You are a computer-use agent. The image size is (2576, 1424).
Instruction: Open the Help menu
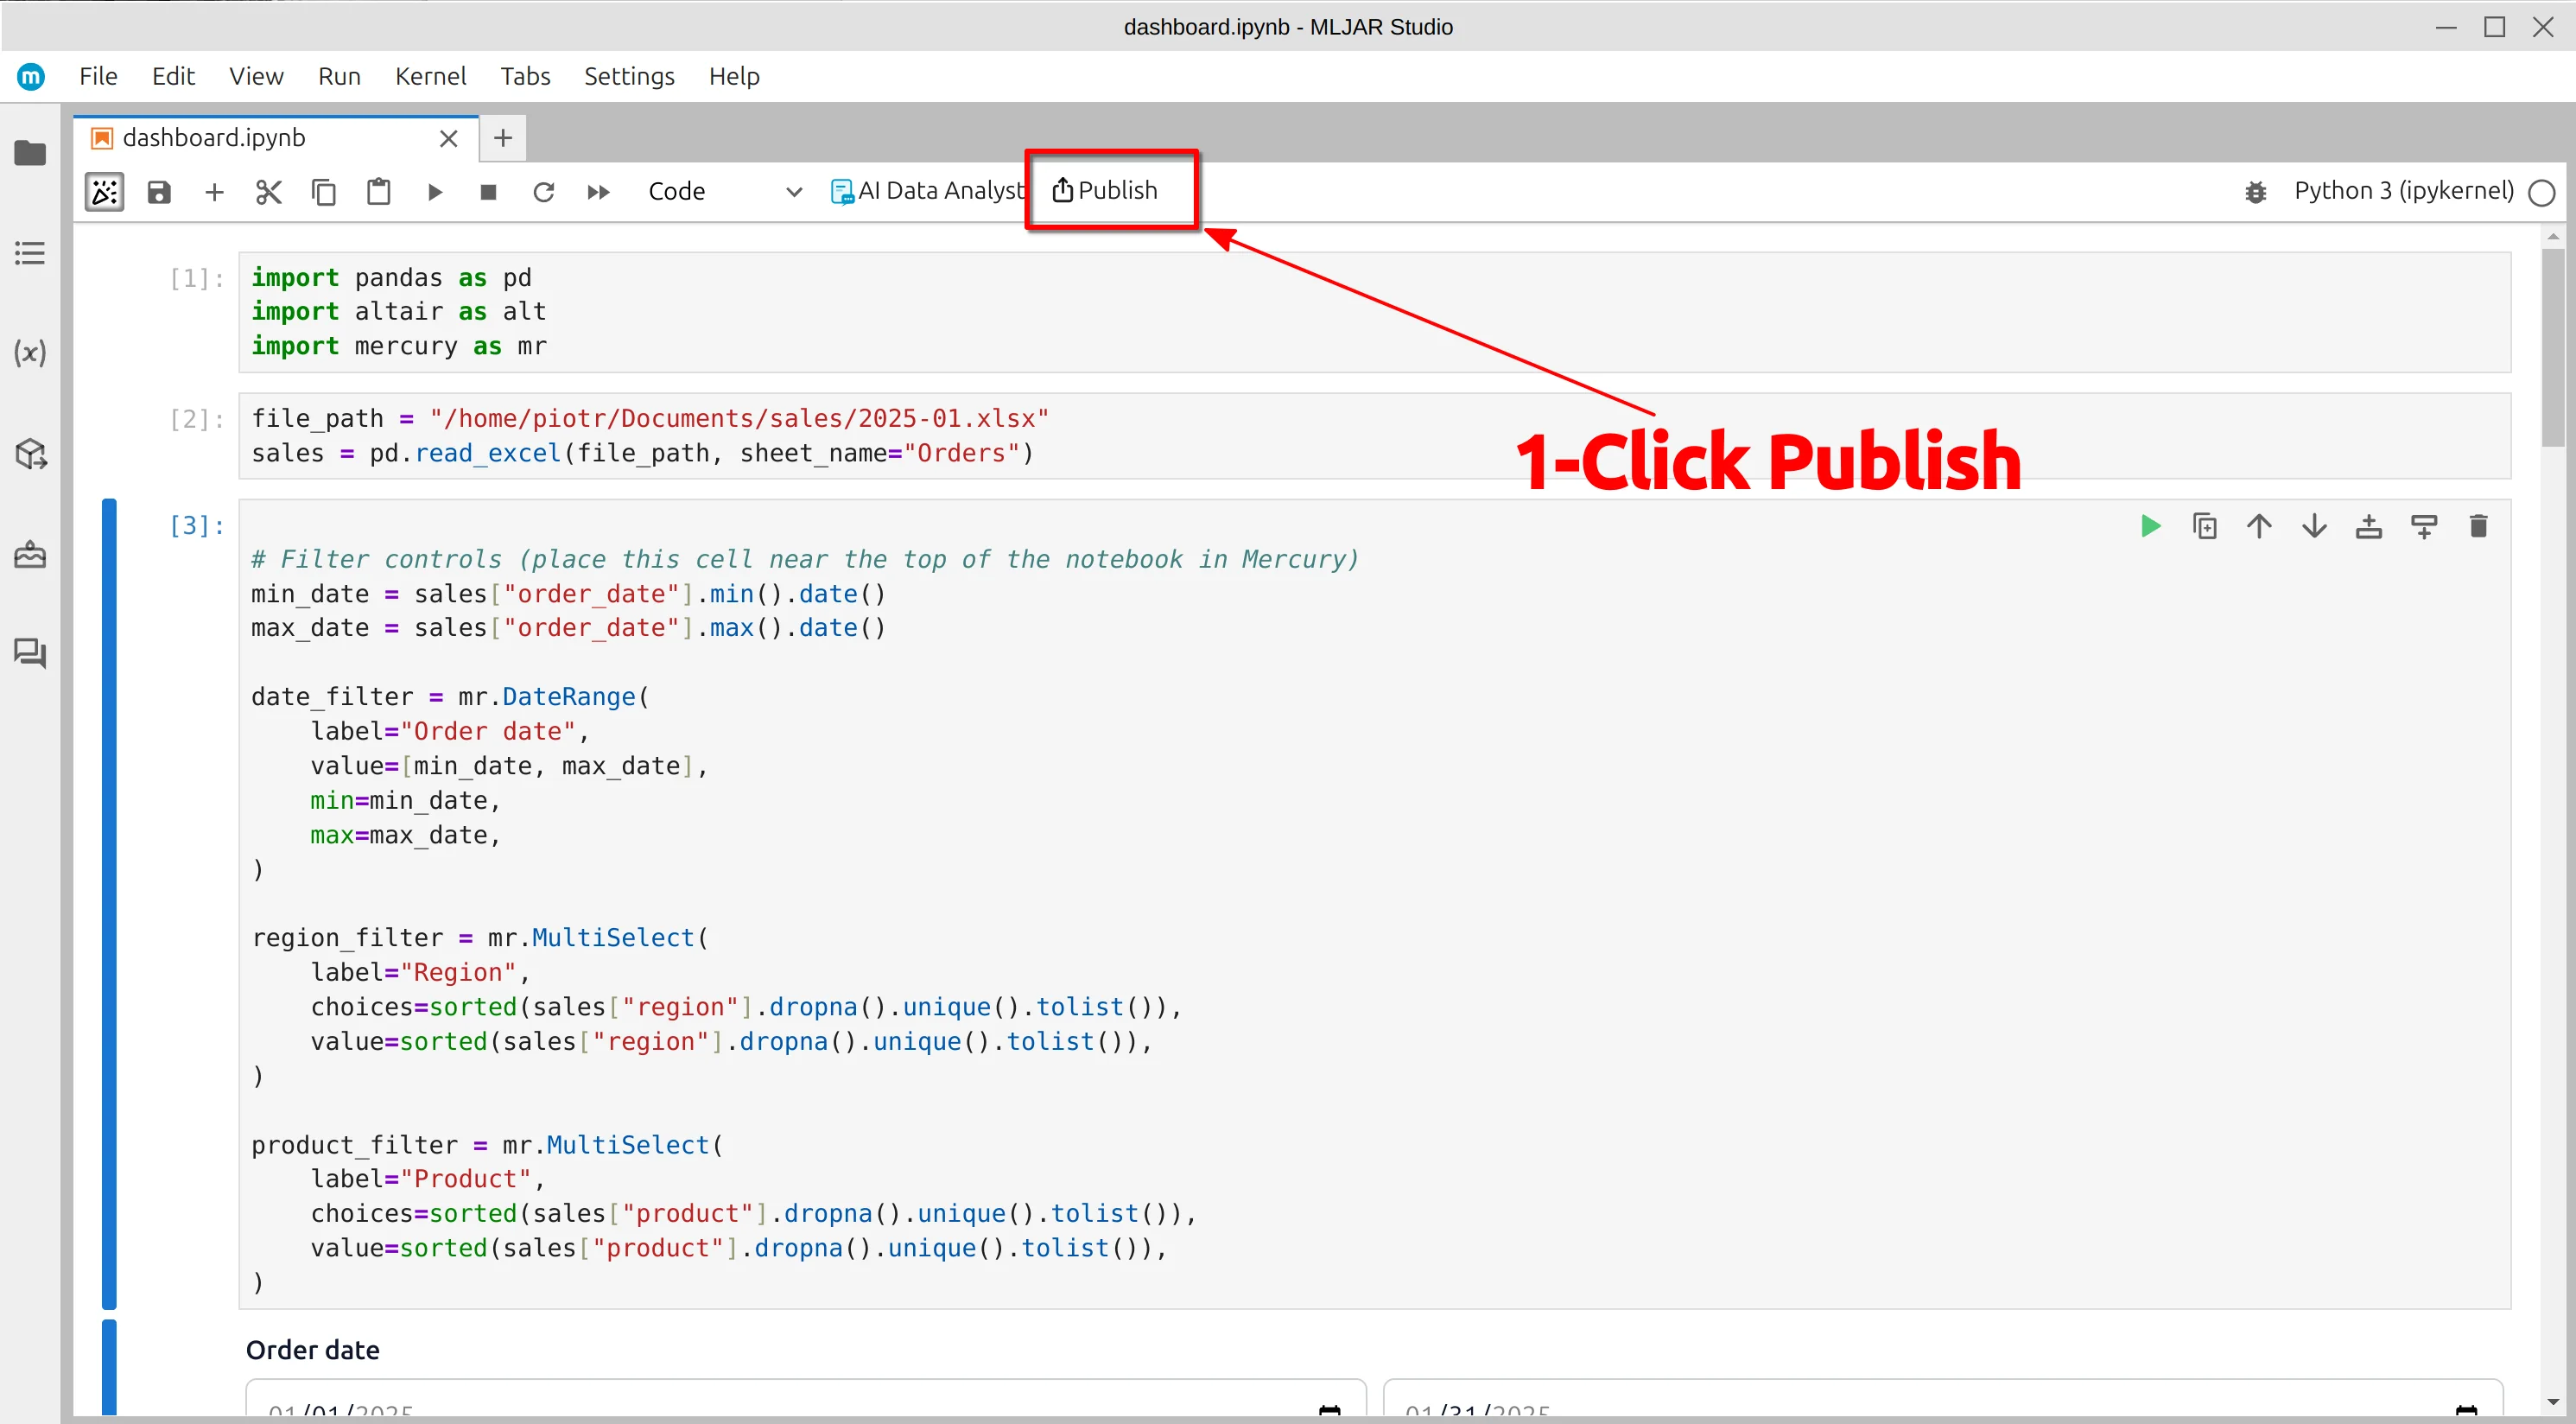tap(734, 76)
